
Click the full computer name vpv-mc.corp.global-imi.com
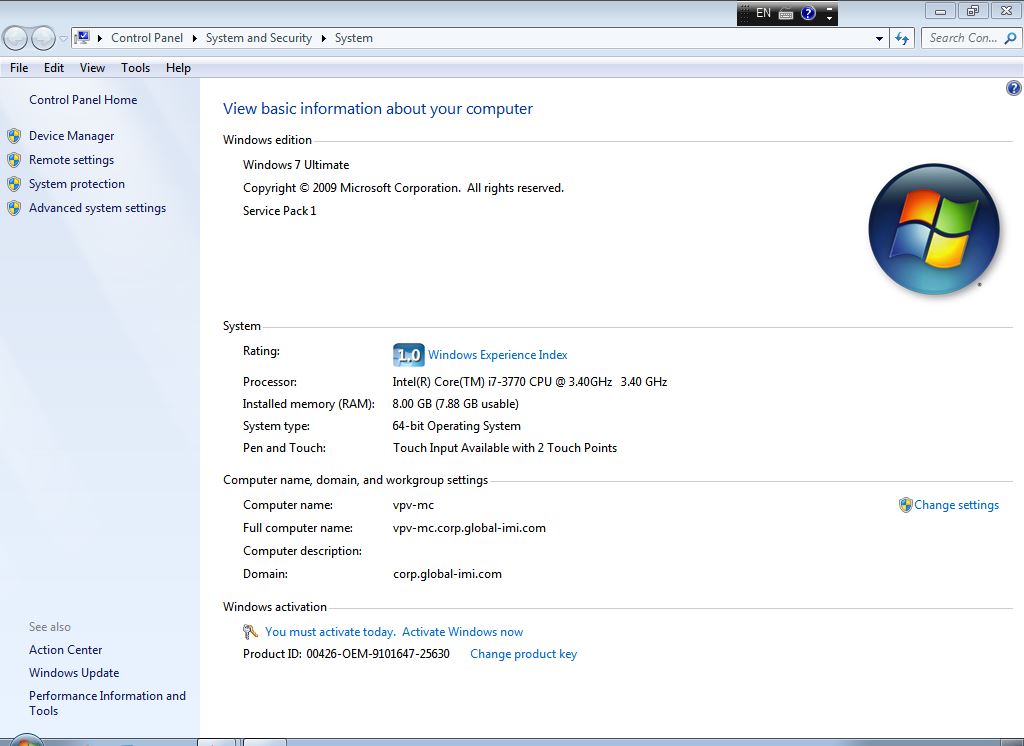click(x=469, y=528)
